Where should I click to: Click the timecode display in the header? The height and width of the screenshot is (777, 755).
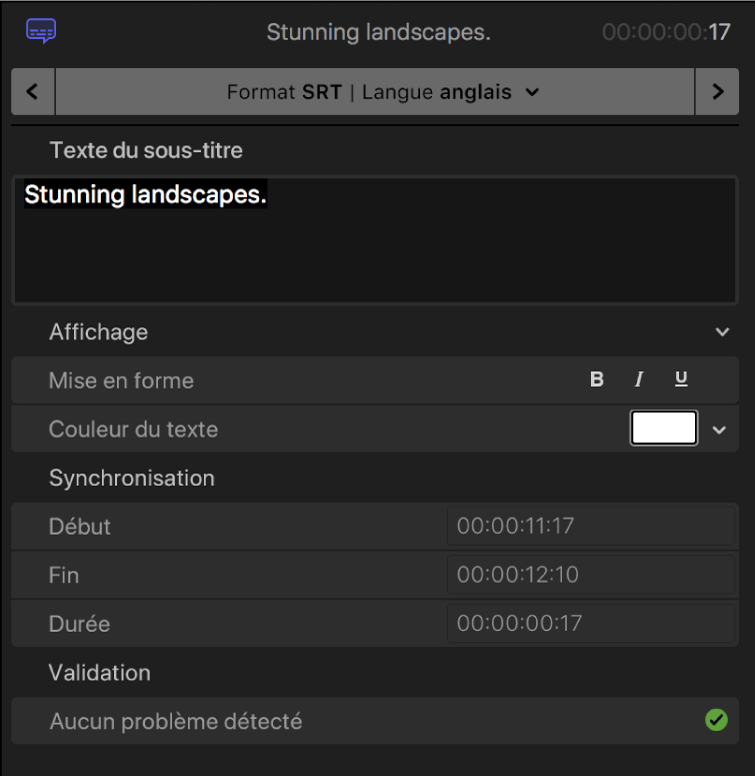[666, 33]
